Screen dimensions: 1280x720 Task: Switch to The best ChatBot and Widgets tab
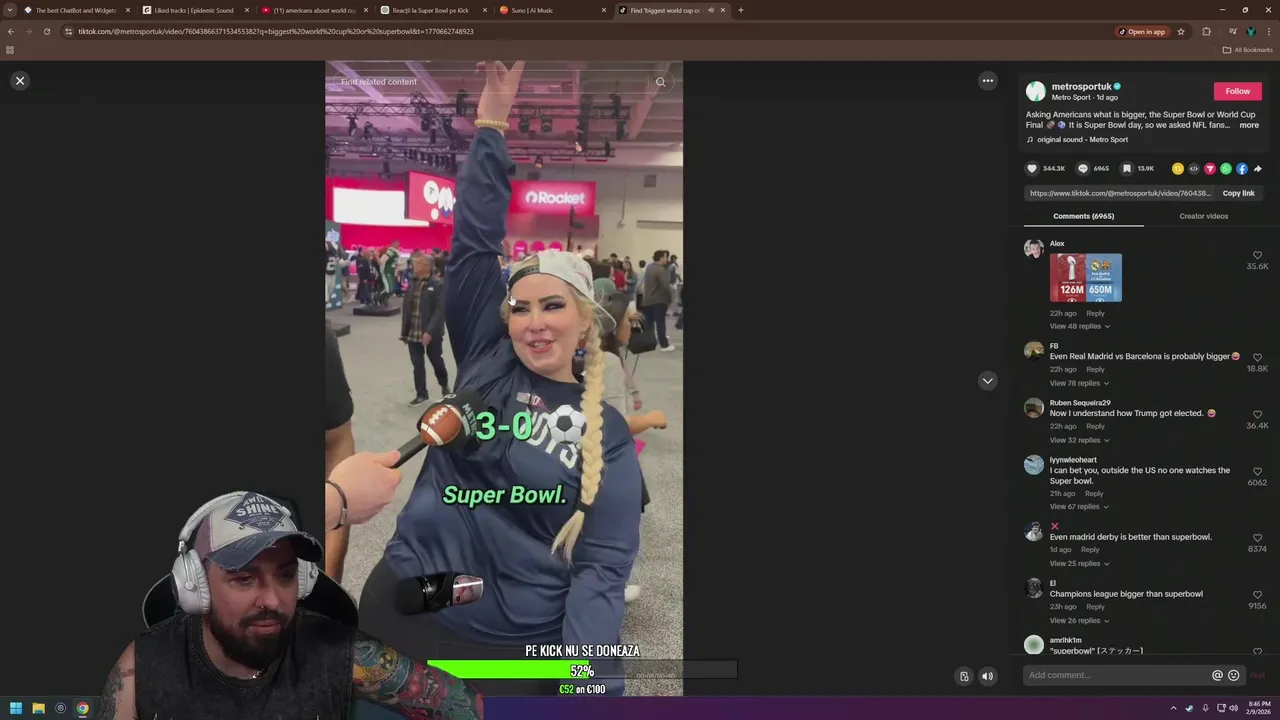click(x=76, y=10)
